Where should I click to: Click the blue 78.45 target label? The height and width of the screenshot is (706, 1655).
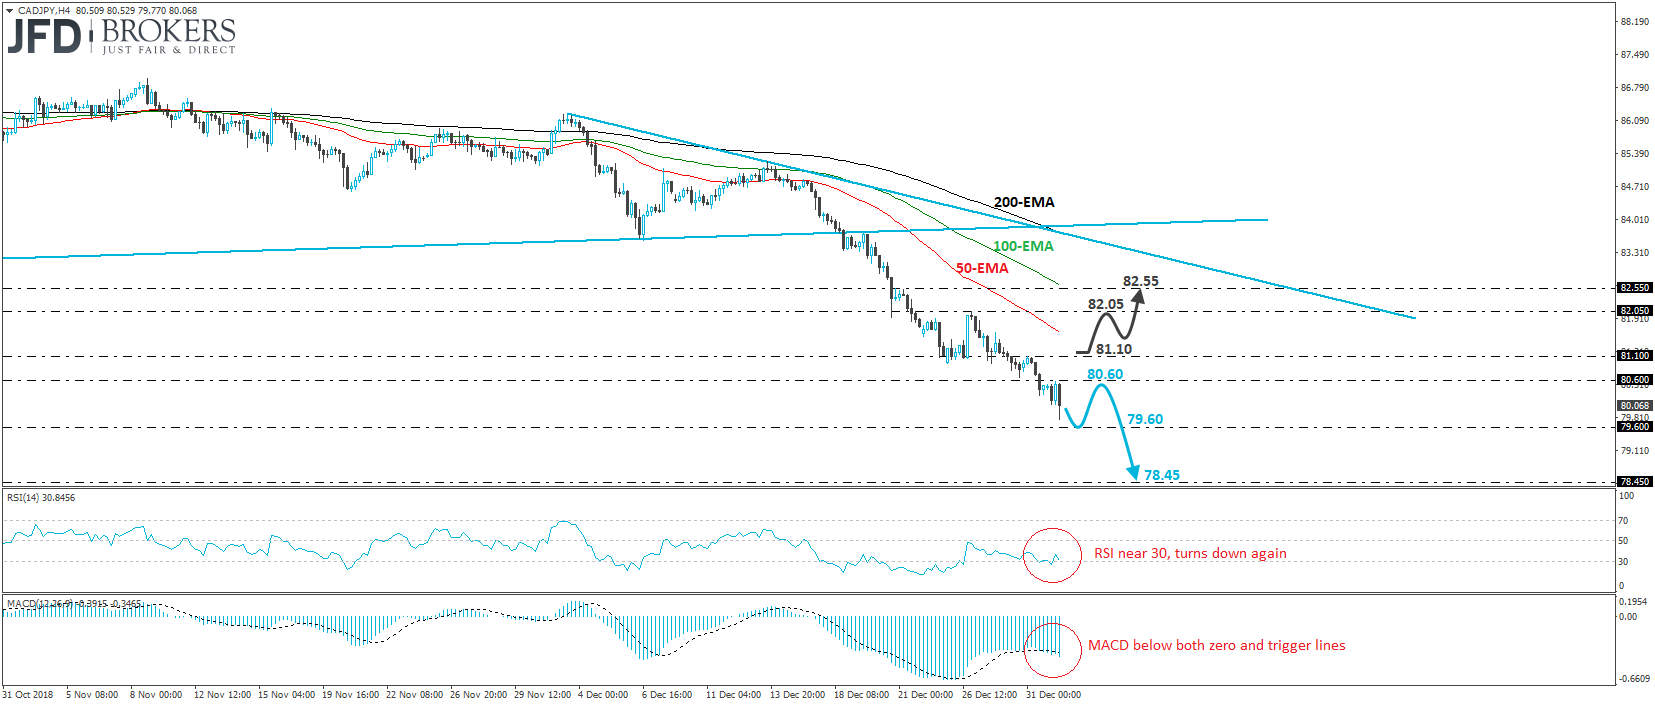pyautogui.click(x=1162, y=475)
